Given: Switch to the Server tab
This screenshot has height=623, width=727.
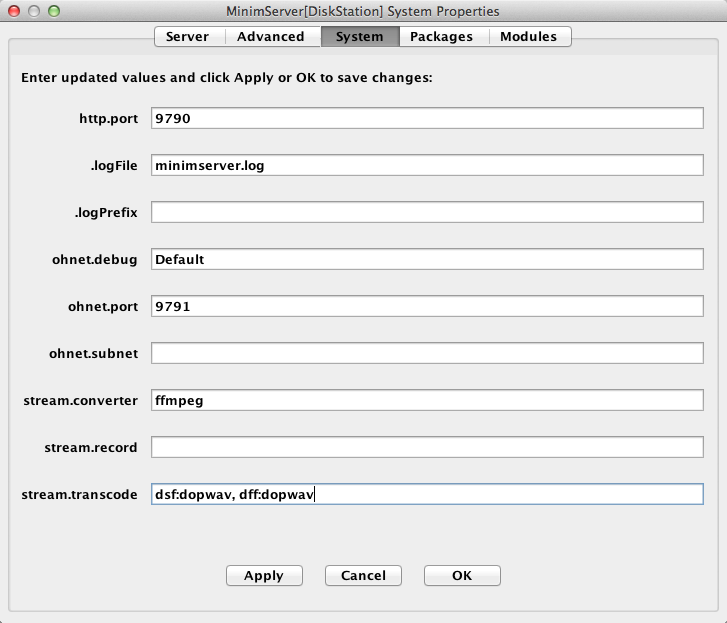Looking at the screenshot, I should click(188, 37).
